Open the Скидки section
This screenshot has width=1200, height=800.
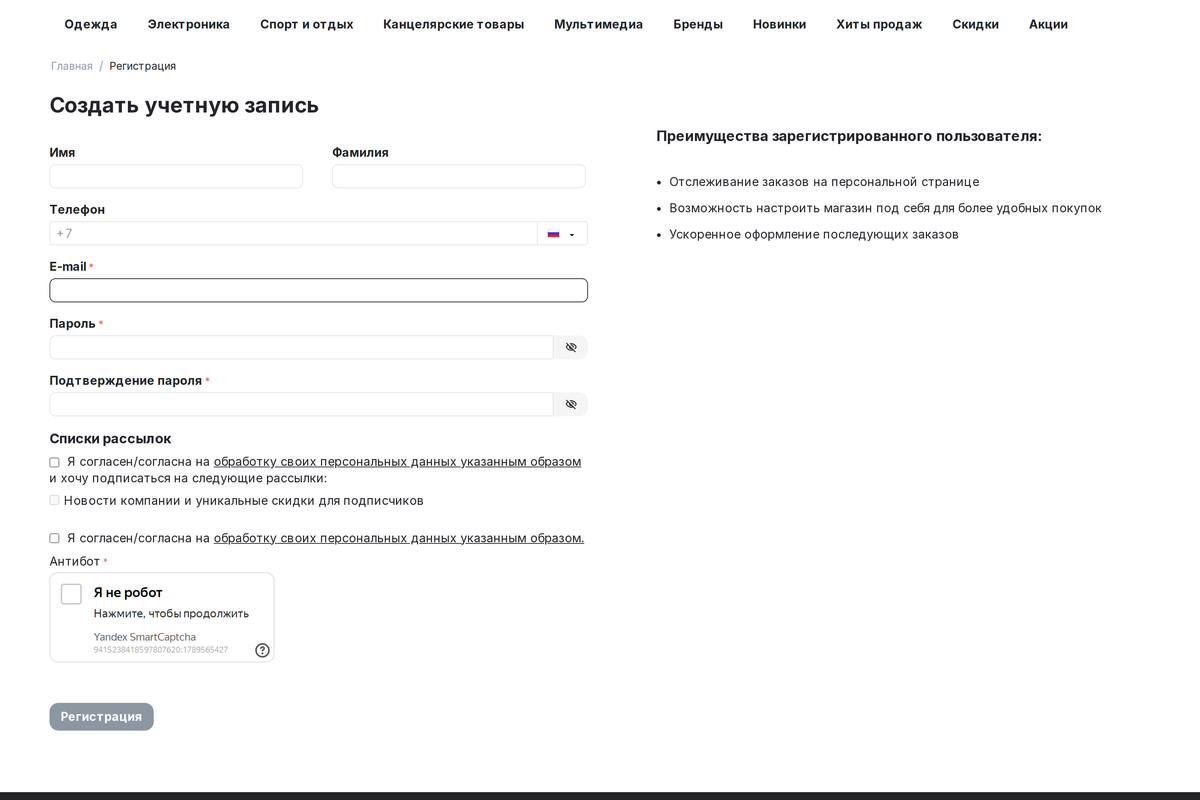976,24
